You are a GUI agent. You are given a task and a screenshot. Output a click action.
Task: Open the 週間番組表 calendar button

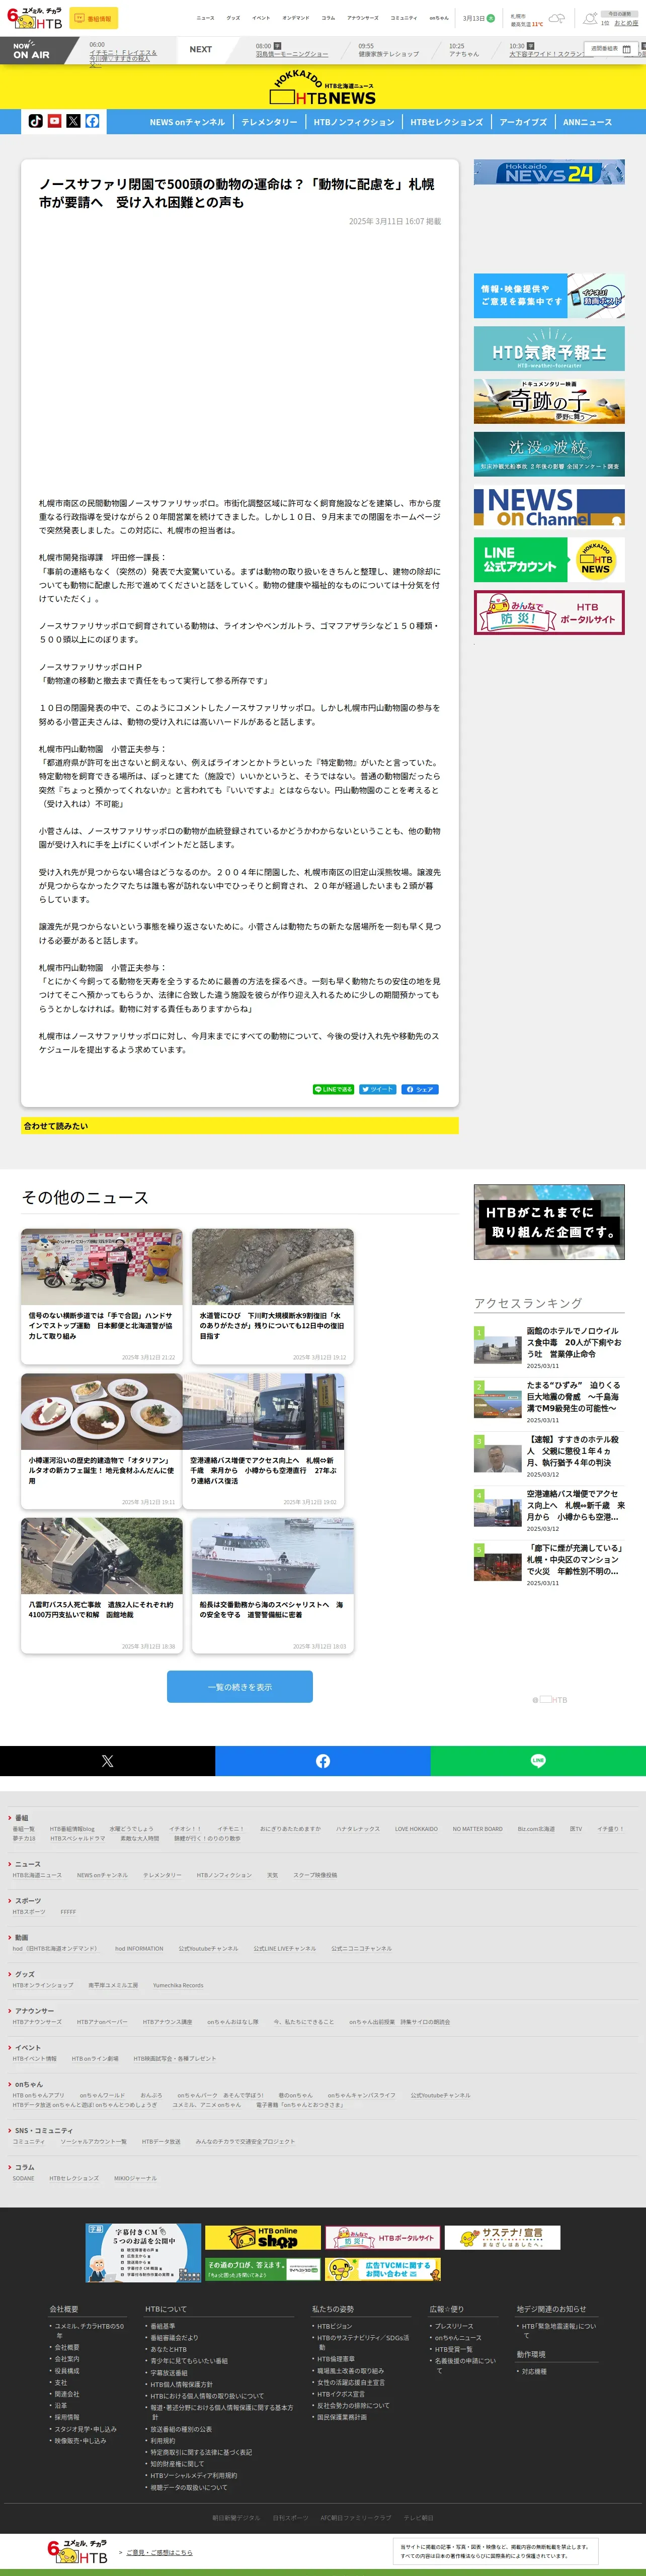611,48
